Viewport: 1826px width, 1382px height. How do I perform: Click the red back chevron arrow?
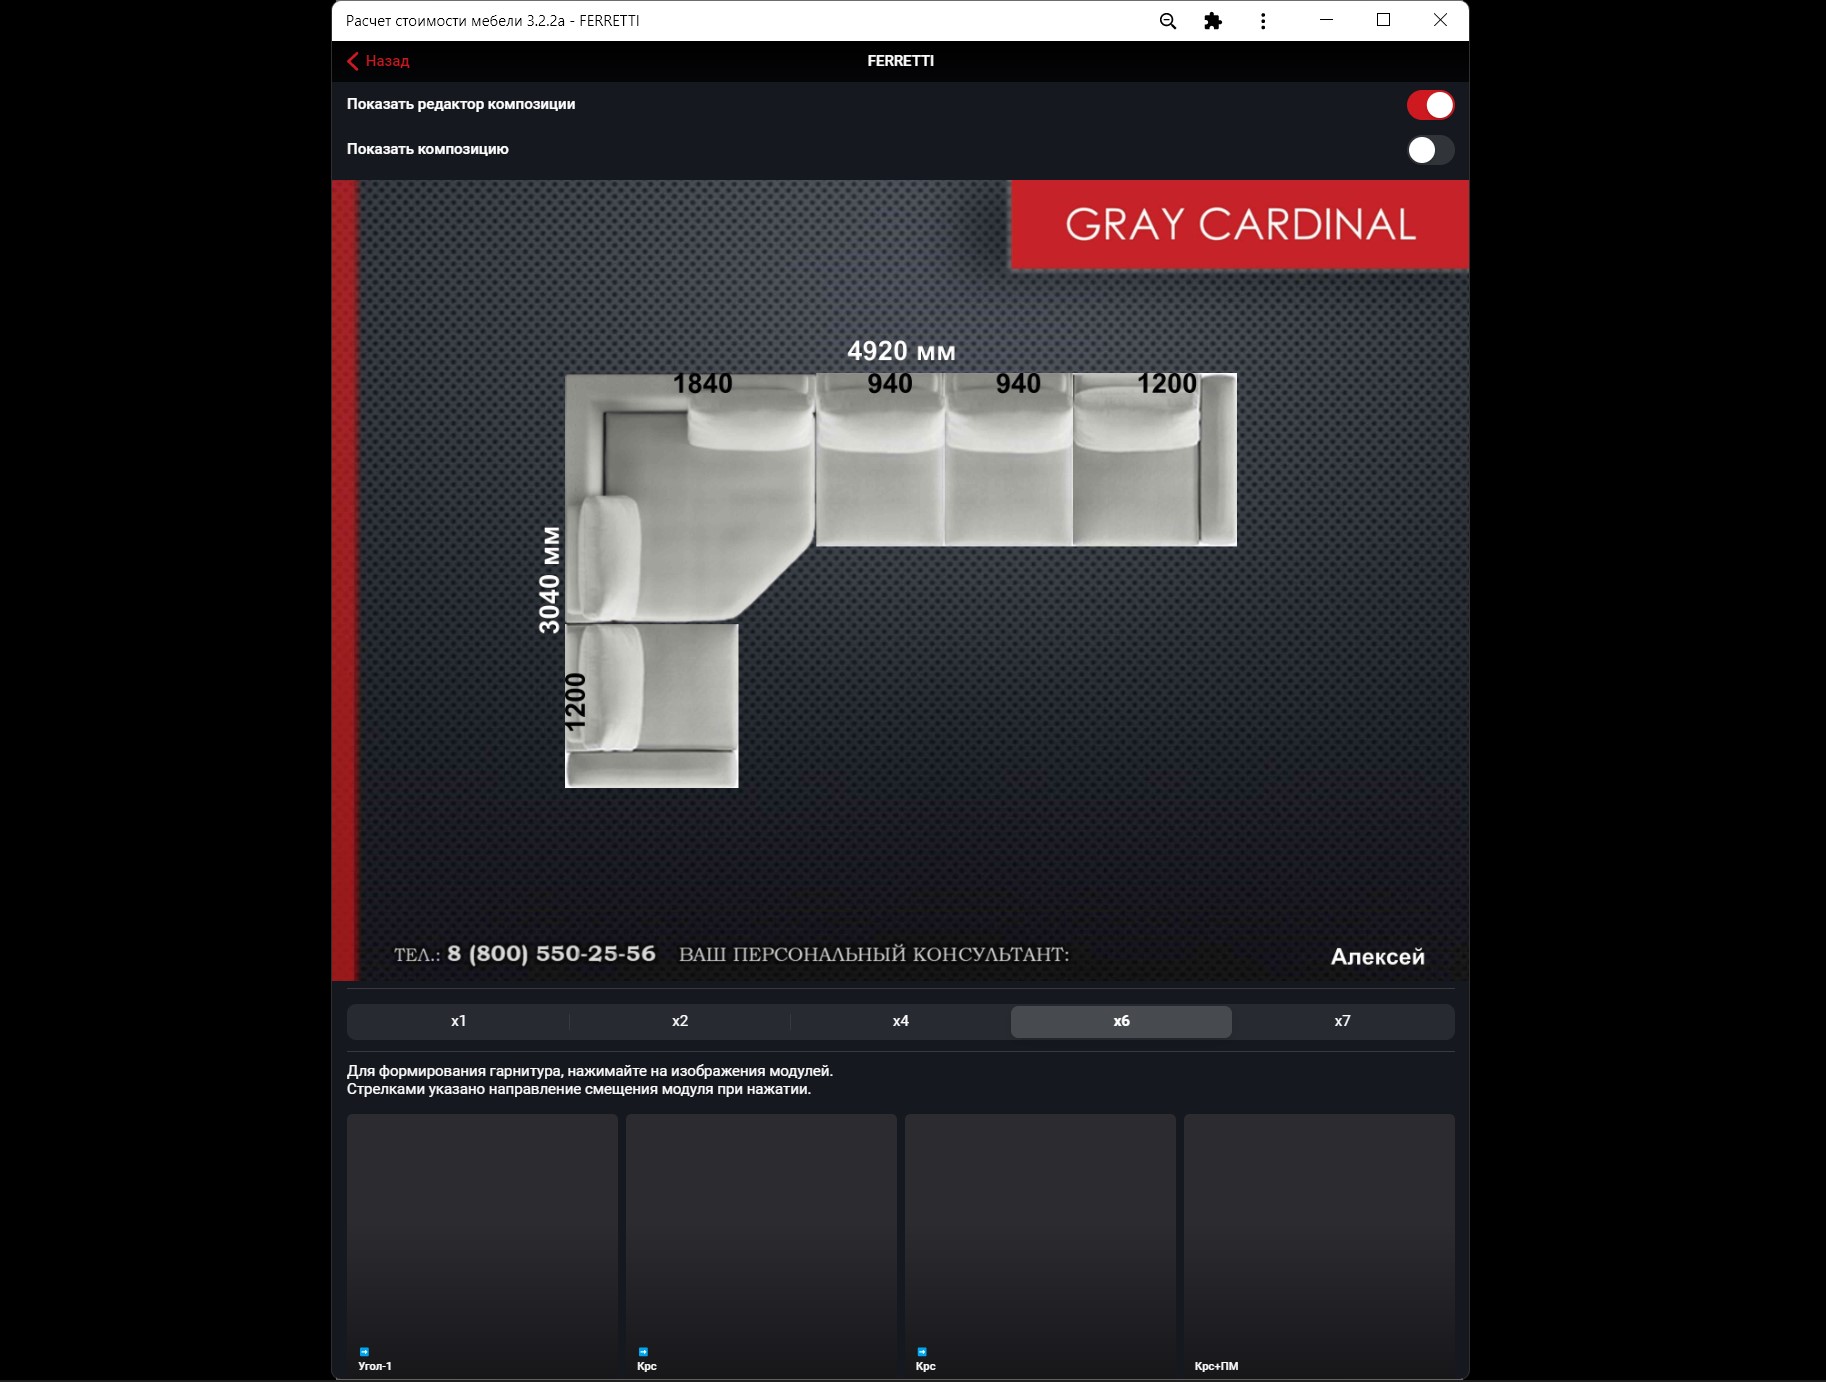coord(352,61)
